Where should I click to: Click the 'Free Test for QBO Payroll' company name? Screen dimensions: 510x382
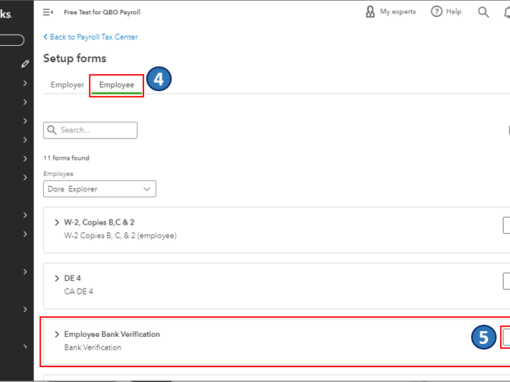click(x=102, y=12)
